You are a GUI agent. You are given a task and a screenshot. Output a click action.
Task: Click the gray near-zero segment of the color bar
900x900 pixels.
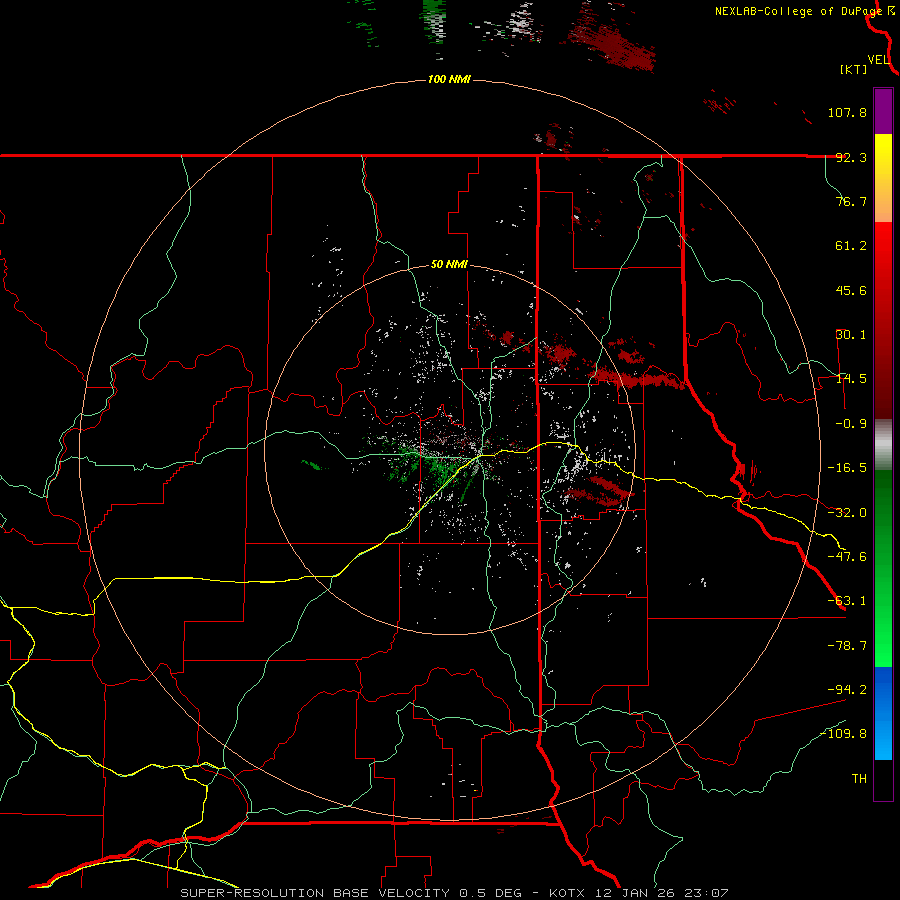[883, 445]
